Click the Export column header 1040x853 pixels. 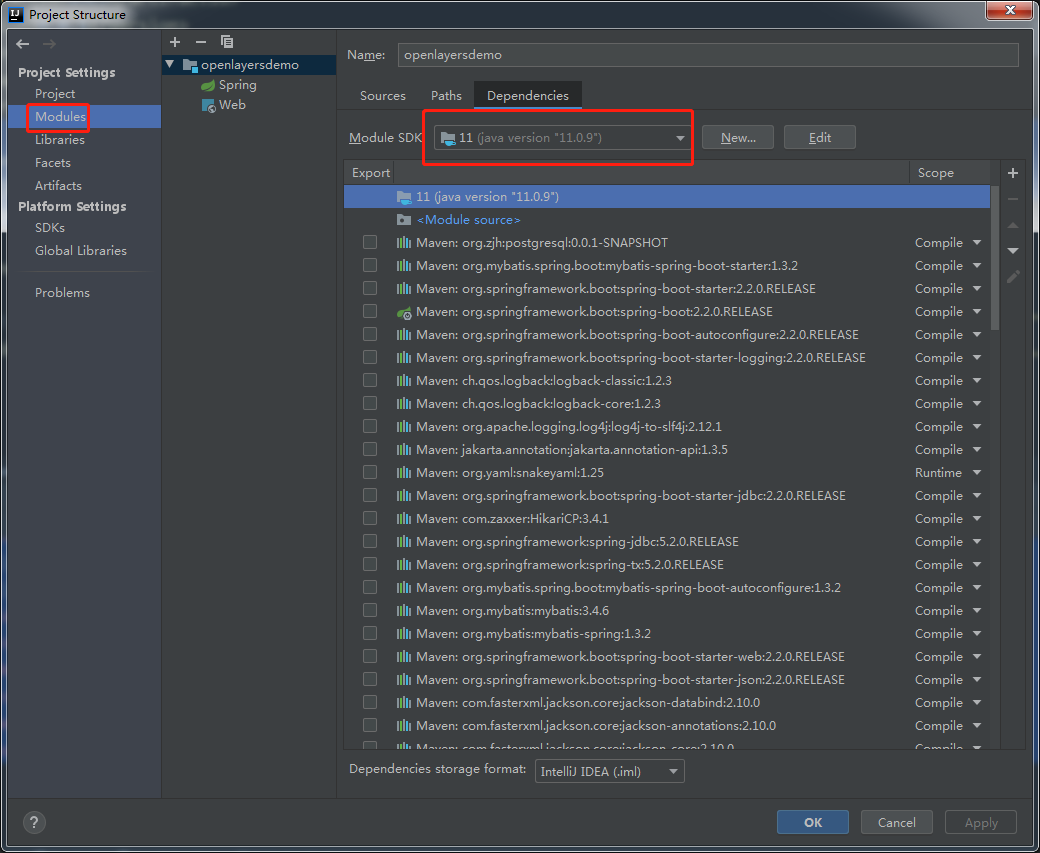pyautogui.click(x=370, y=172)
